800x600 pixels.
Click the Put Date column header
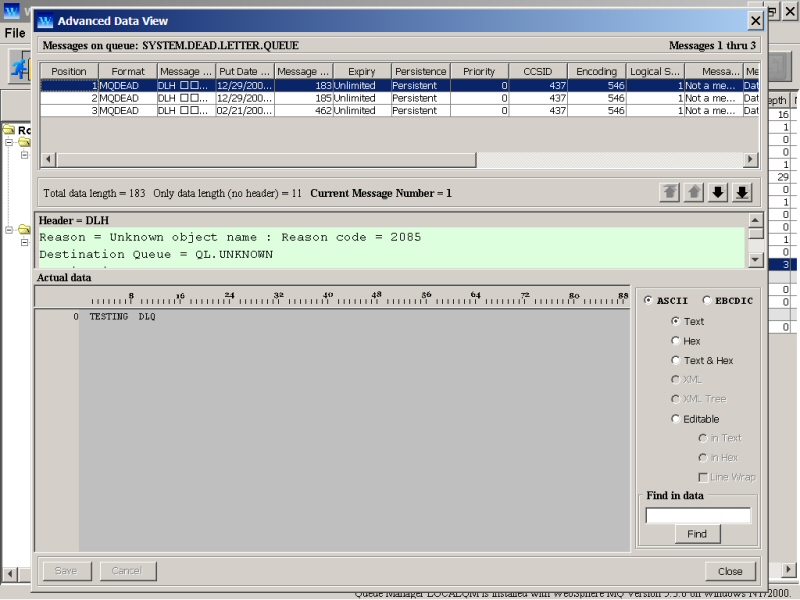coord(244,71)
